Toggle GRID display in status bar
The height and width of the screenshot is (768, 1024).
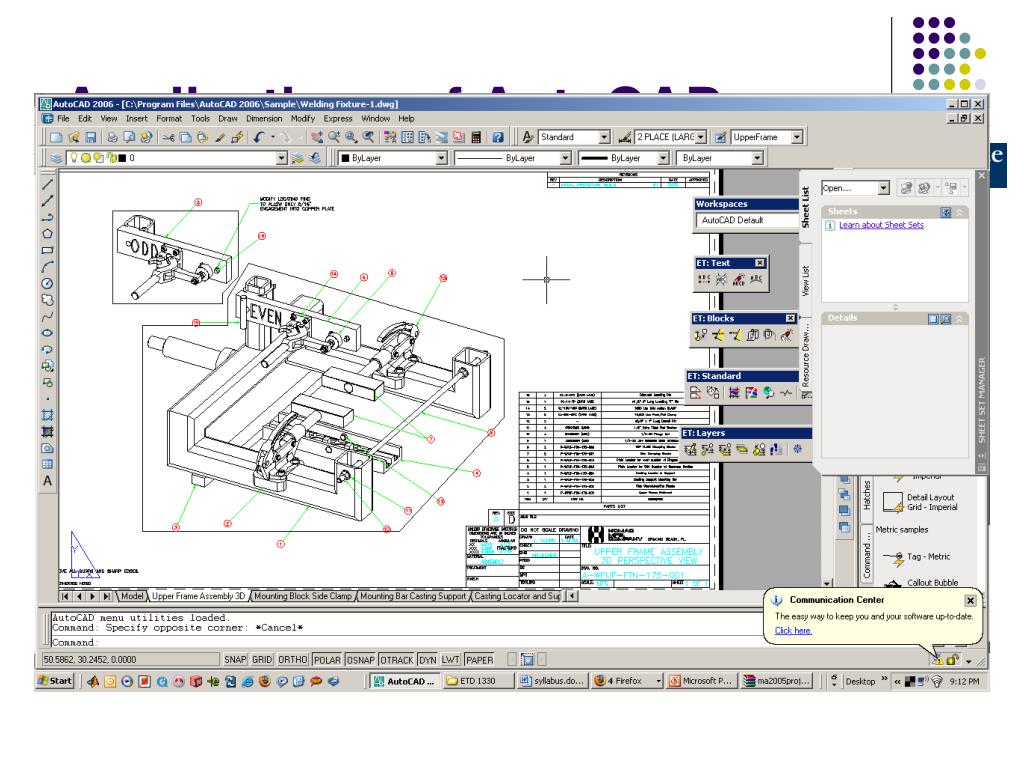tap(262, 660)
